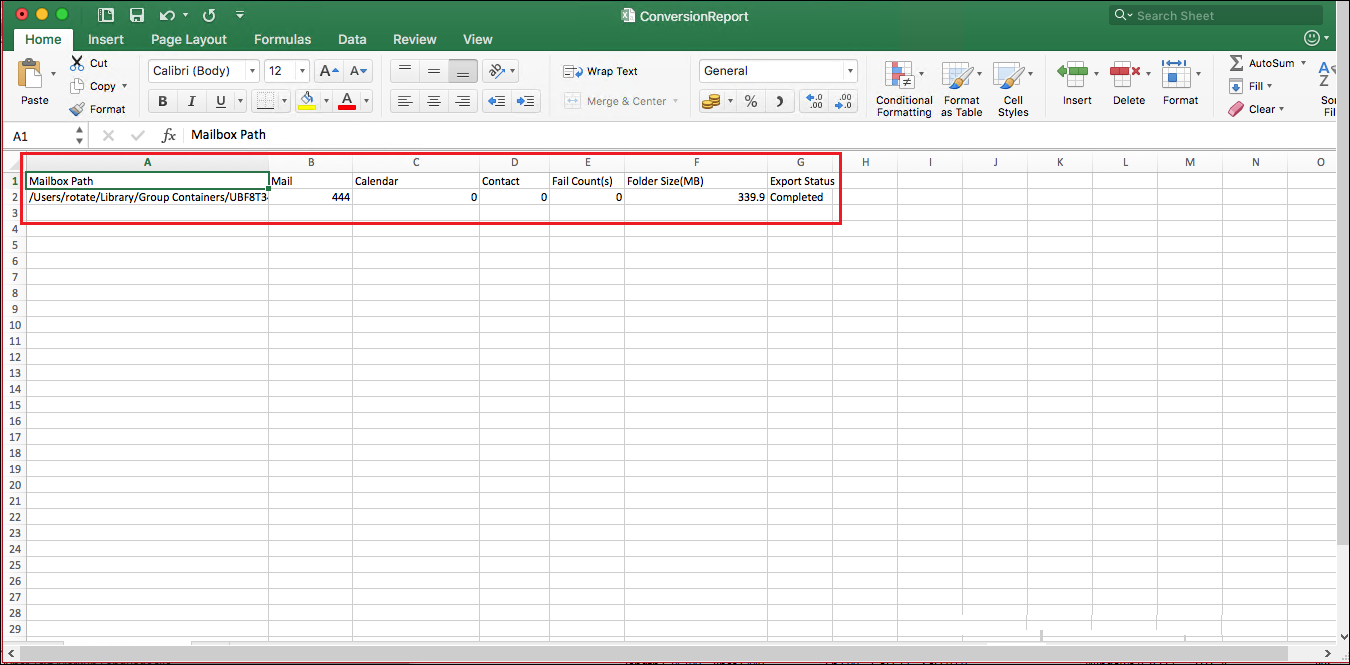Switch to the Review tab
The height and width of the screenshot is (665, 1350).
[x=414, y=39]
